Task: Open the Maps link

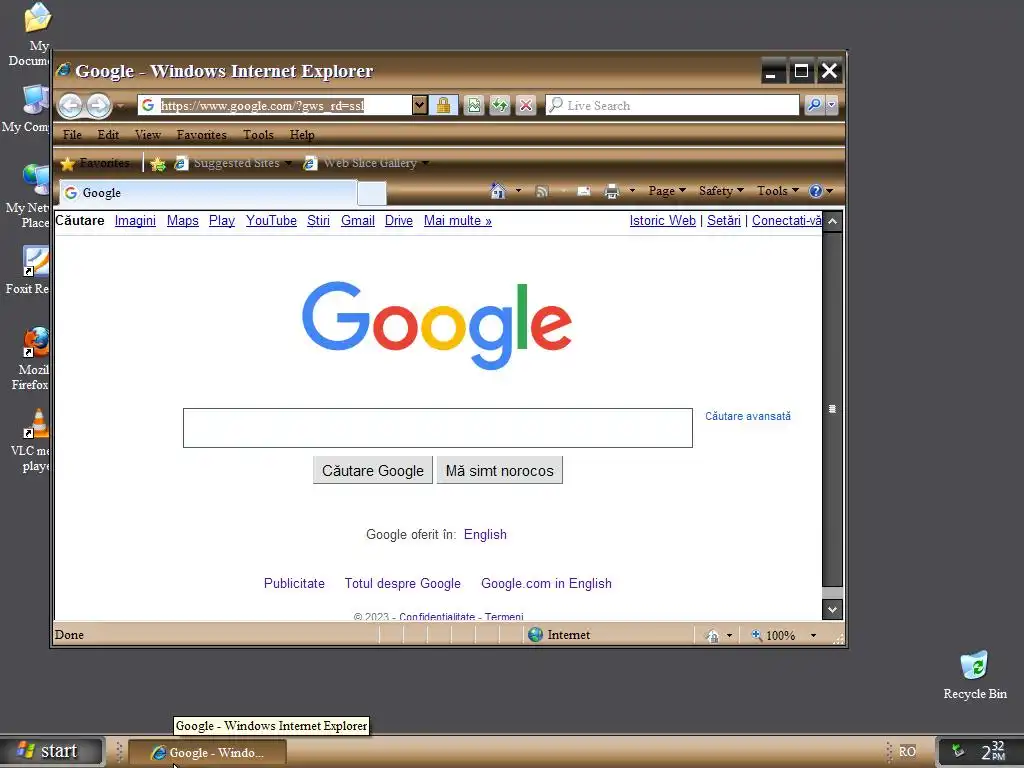Action: 183,221
